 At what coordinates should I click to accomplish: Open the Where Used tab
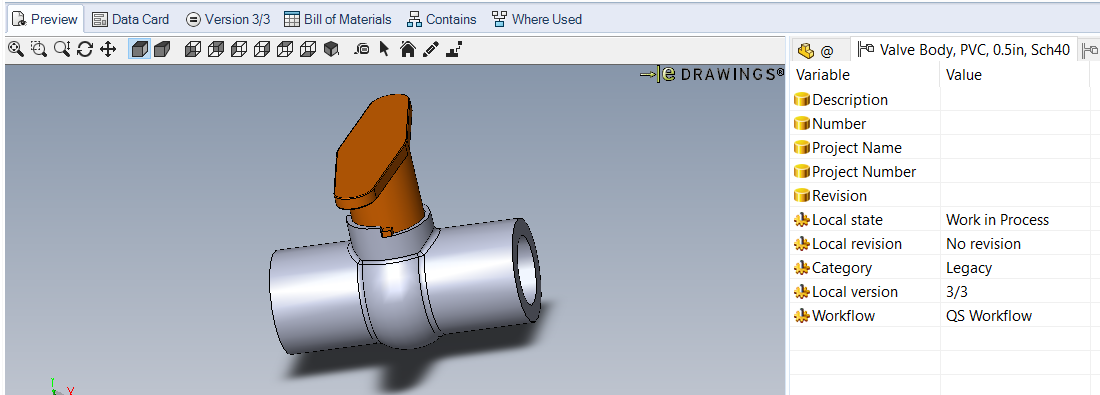click(537, 19)
